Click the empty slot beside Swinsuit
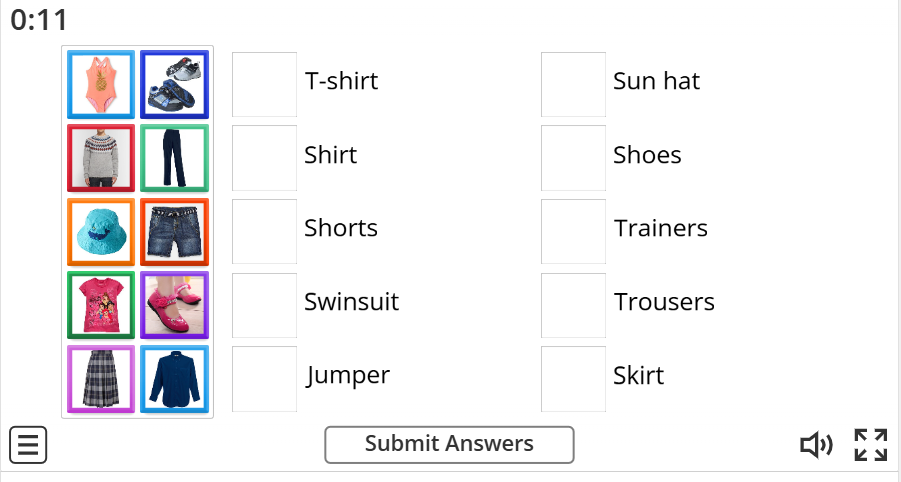Screen dimensions: 901x482 pyautogui.click(x=264, y=306)
